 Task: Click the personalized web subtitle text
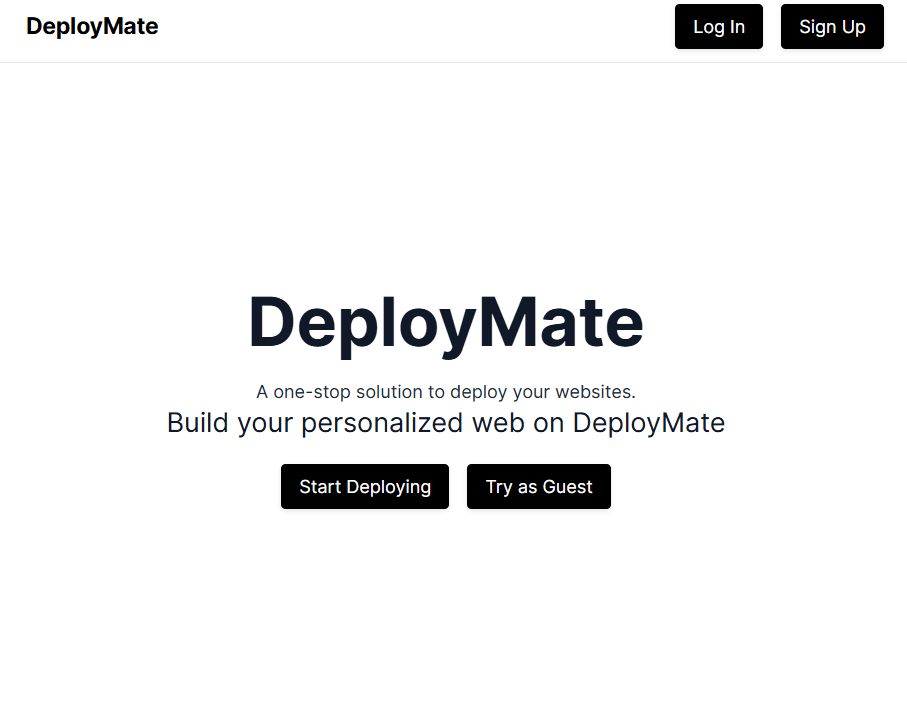(446, 422)
